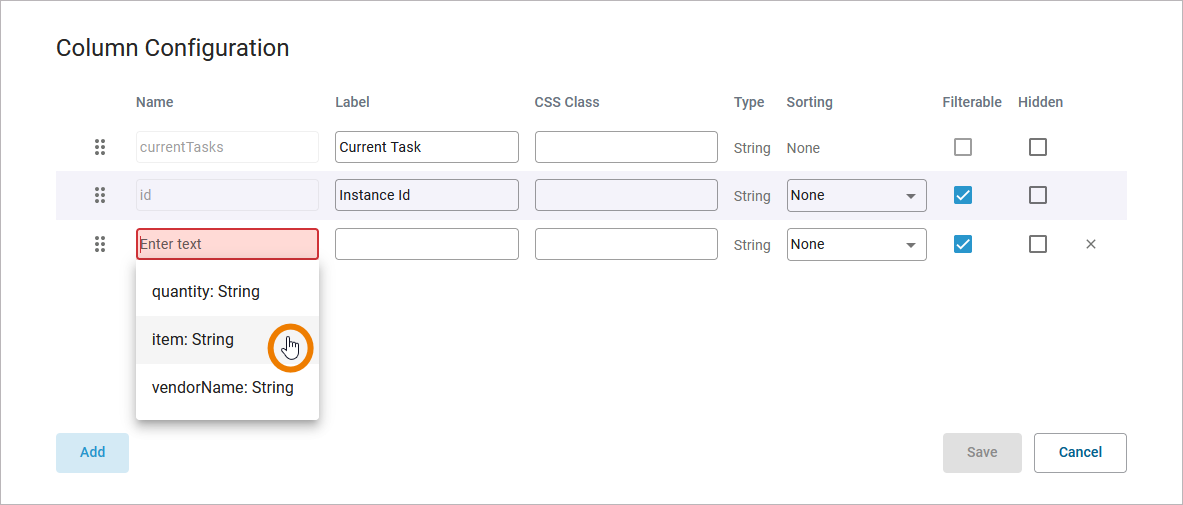Click the drag handle for currentTasks row
This screenshot has height=505, width=1183.
coord(100,147)
